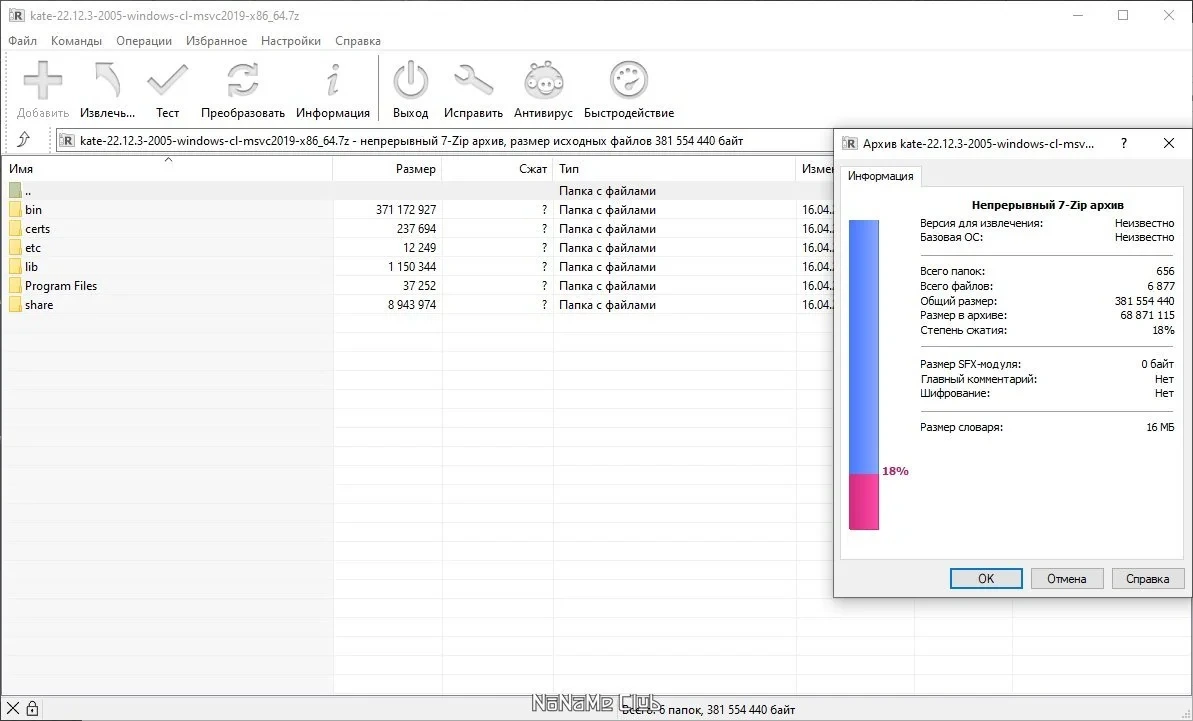Image resolution: width=1193 pixels, height=721 pixels.
Task: Click the lock icon in status bar
Action: (x=32, y=709)
